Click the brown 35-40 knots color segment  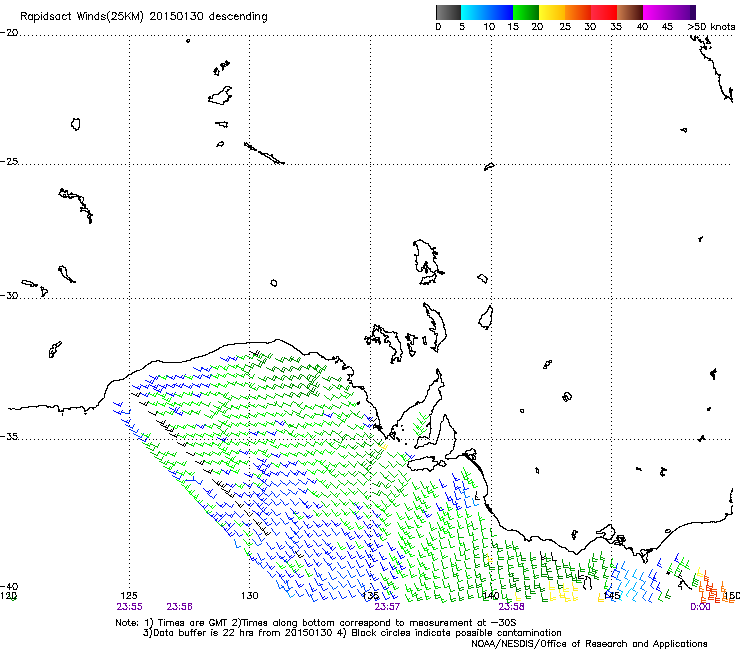click(630, 12)
